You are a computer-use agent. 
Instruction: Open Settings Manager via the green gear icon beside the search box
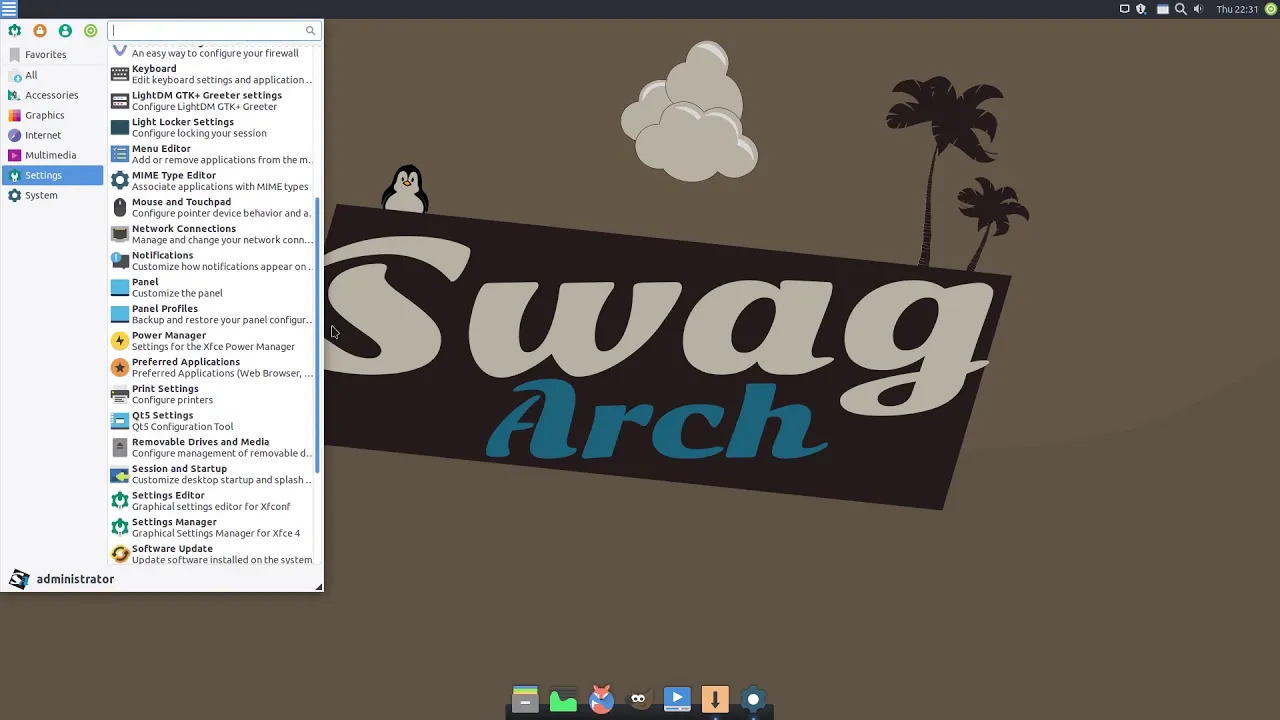pyautogui.click(x=14, y=31)
